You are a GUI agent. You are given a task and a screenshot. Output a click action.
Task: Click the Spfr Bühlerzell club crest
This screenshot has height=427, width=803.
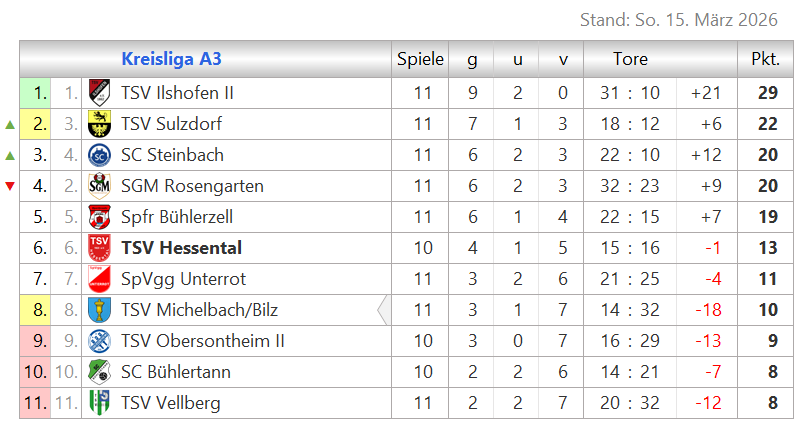pos(99,217)
